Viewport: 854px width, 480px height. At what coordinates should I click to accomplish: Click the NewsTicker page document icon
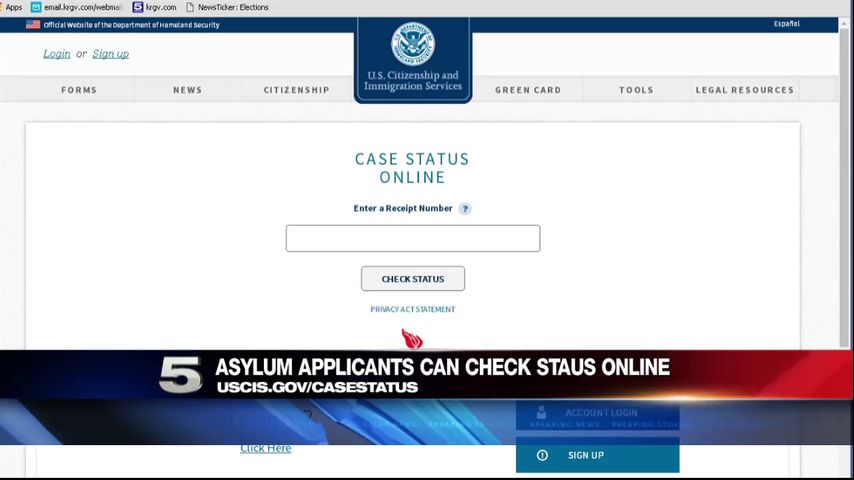point(190,8)
